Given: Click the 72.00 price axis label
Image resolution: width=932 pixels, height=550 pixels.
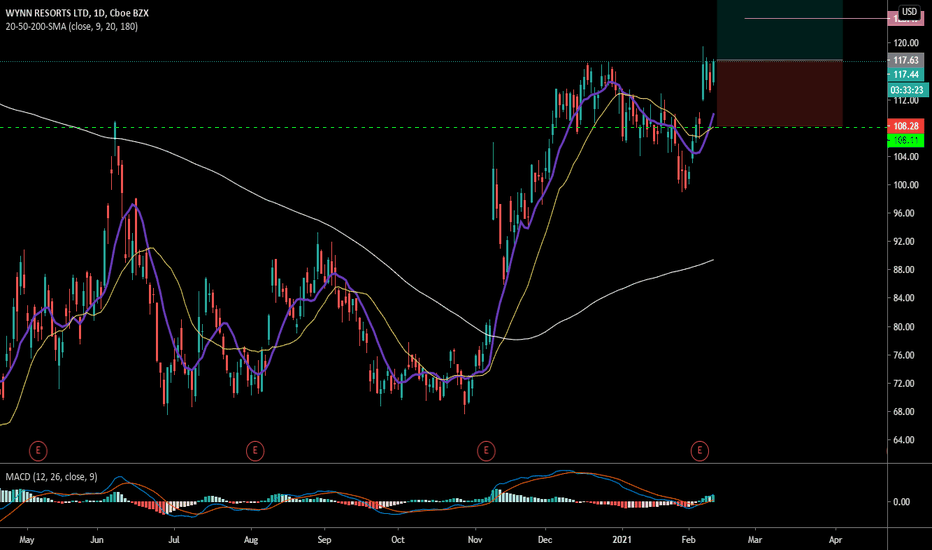Looking at the screenshot, I should coord(906,383).
